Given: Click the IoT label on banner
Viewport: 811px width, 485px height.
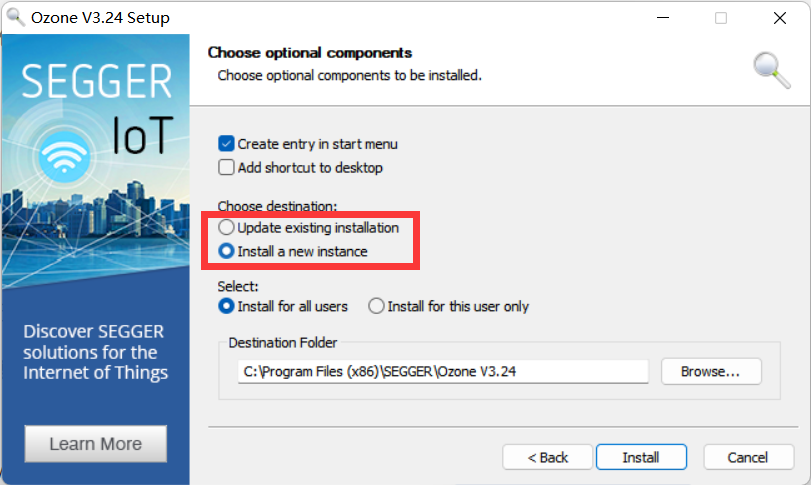Looking at the screenshot, I should click(x=142, y=135).
